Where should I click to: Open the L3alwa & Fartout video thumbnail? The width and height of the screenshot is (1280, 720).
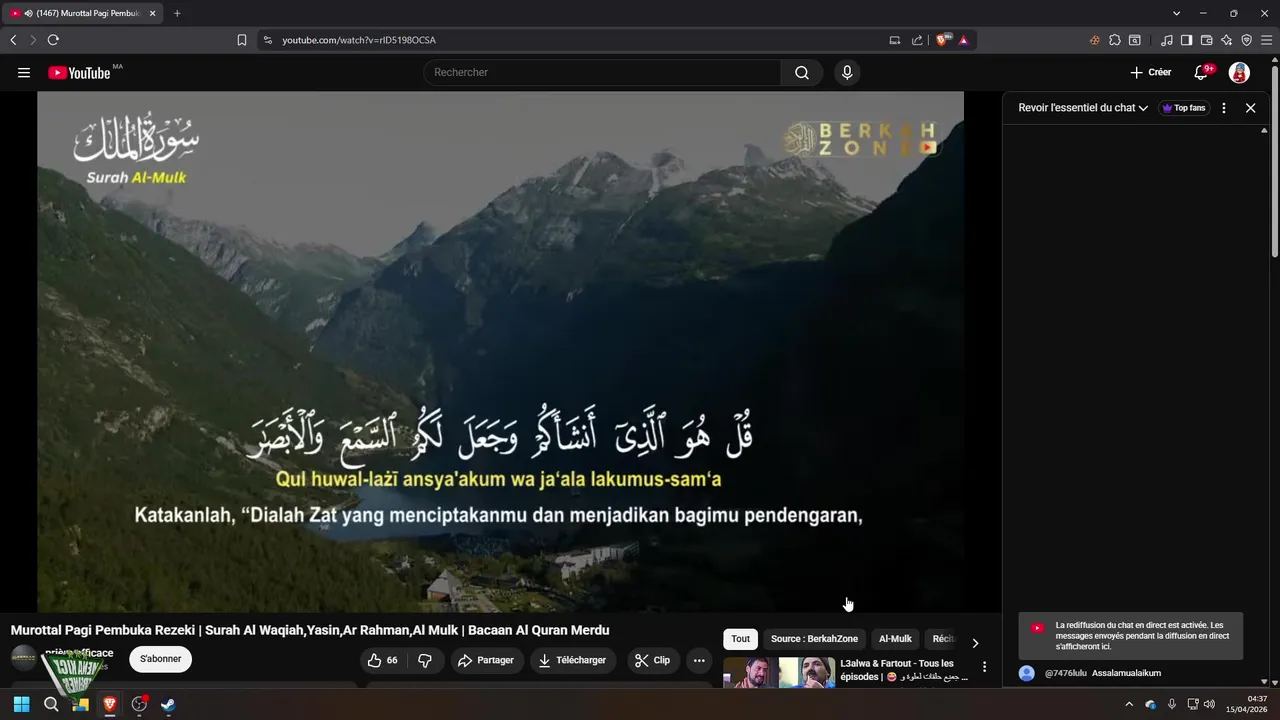(x=779, y=672)
